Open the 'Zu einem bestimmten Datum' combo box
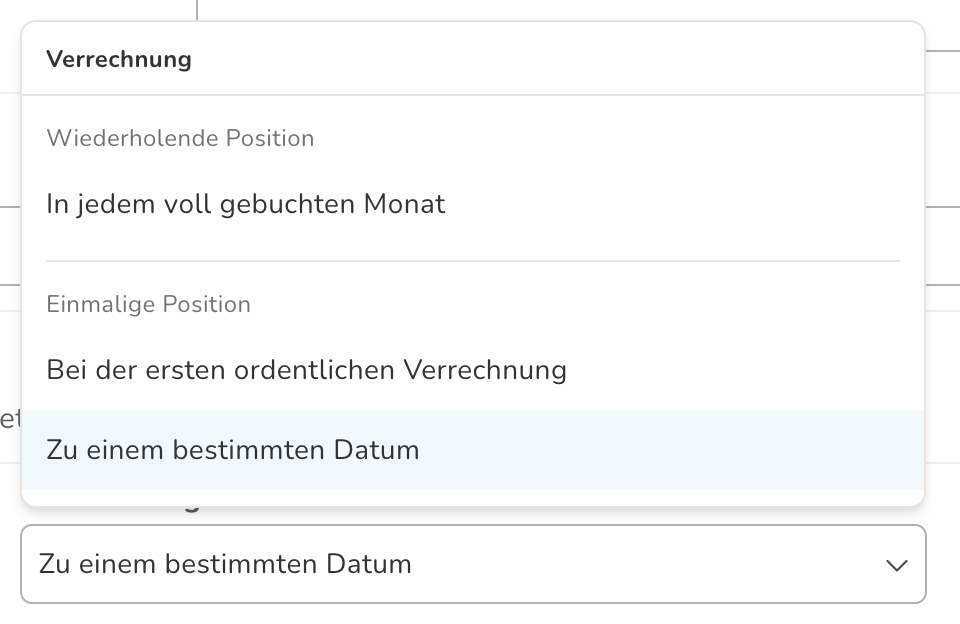 pos(473,564)
